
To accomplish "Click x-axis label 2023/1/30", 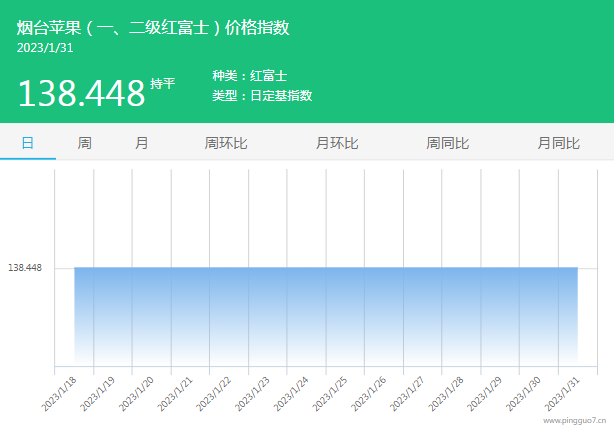I will pyautogui.click(x=524, y=394).
